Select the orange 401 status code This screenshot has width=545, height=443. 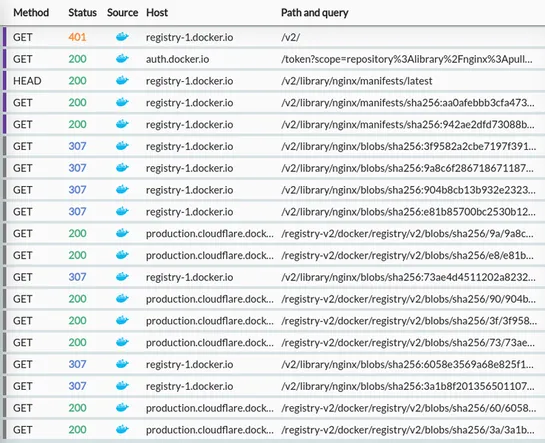coord(77,37)
